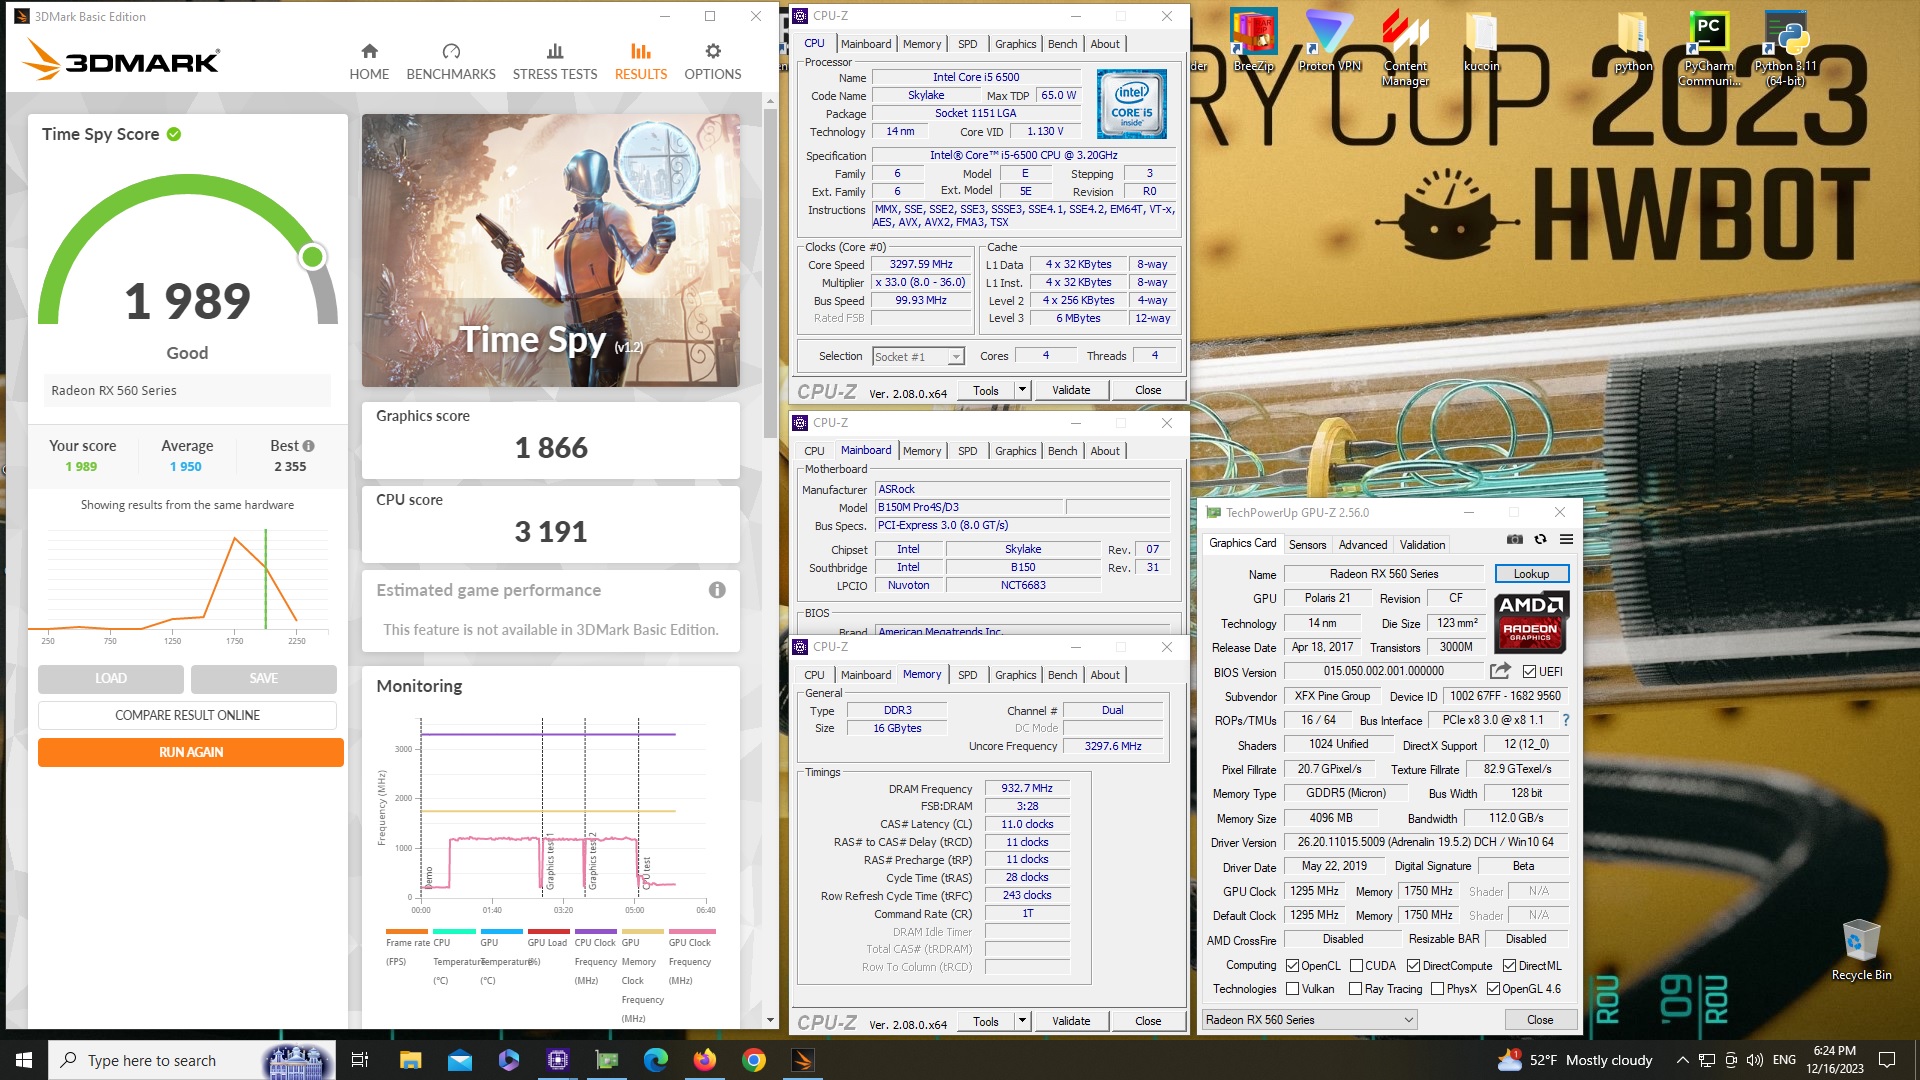
Task: Click Time Spy benchmark thumbnail image
Action: click(551, 250)
